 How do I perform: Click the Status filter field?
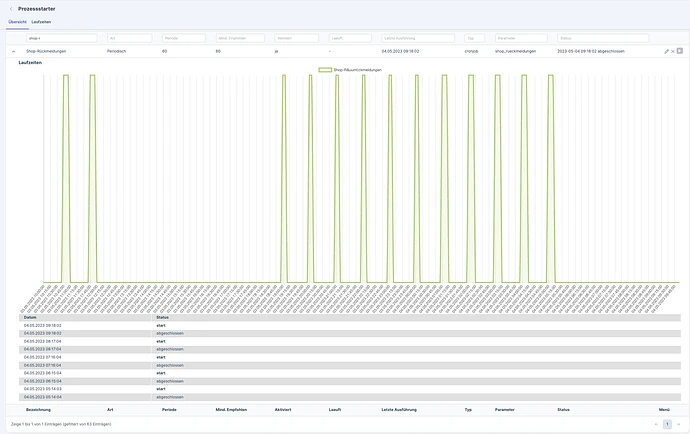coord(603,38)
